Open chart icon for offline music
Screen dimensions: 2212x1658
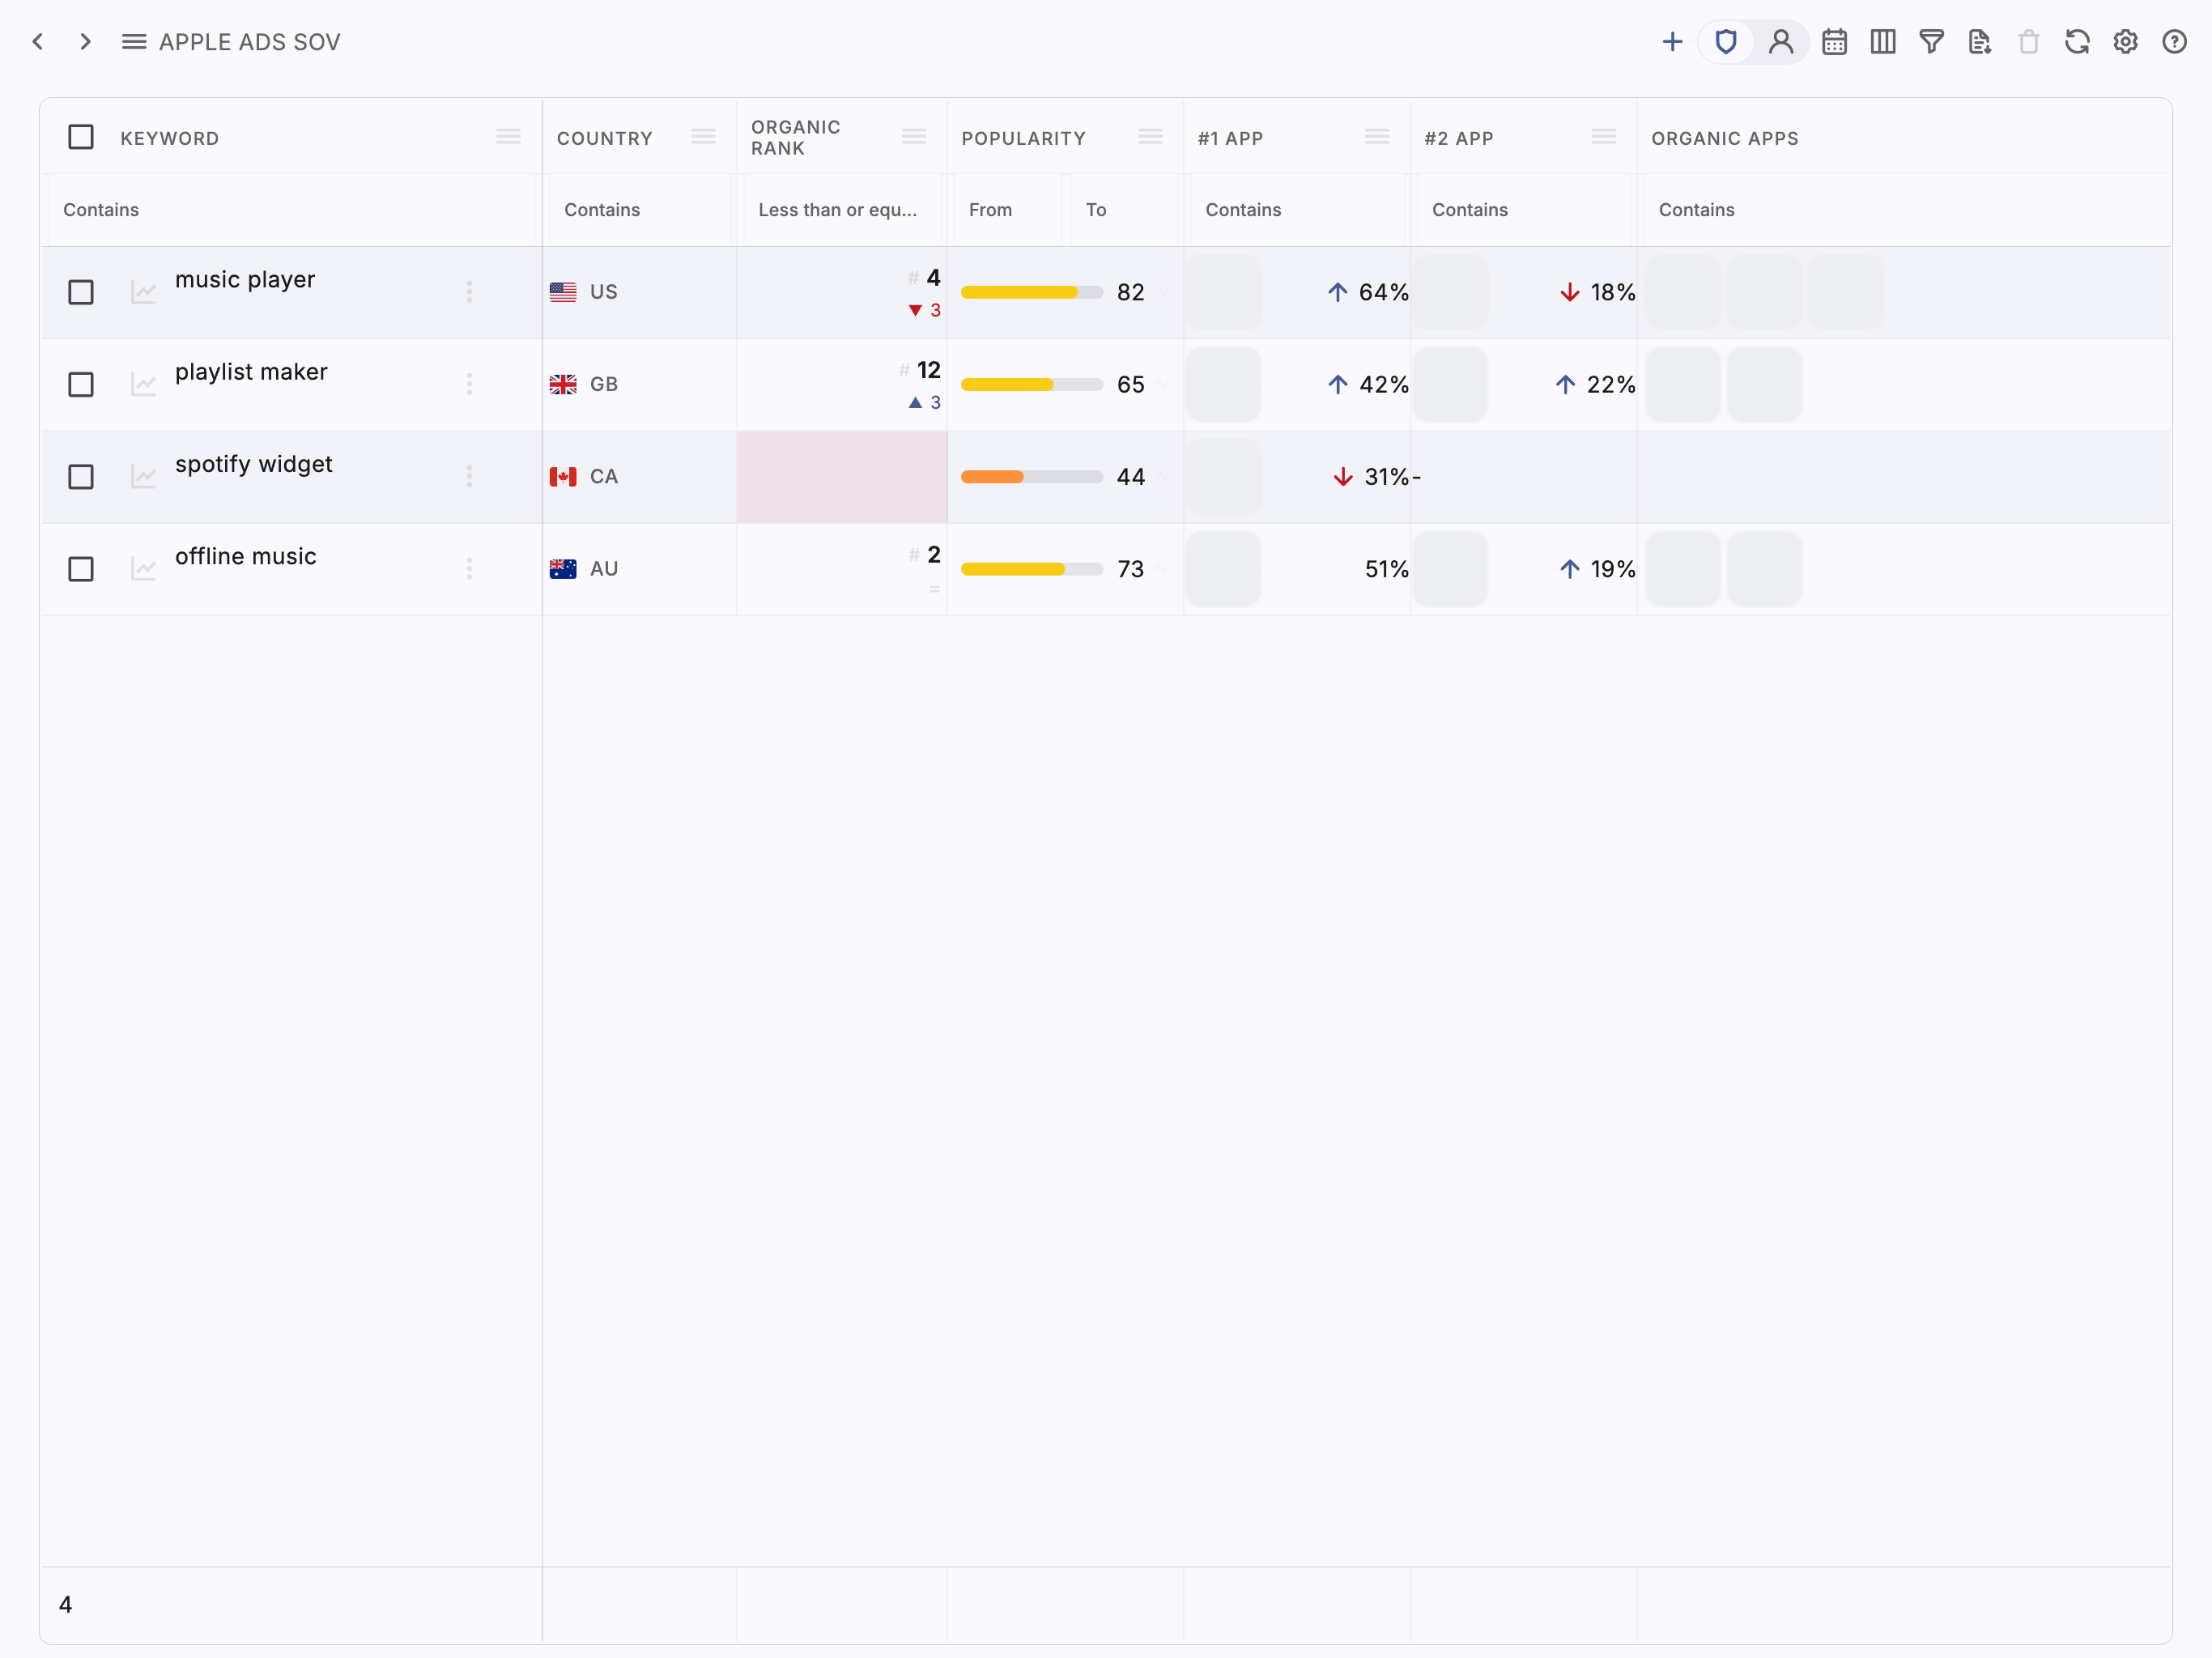click(143, 569)
